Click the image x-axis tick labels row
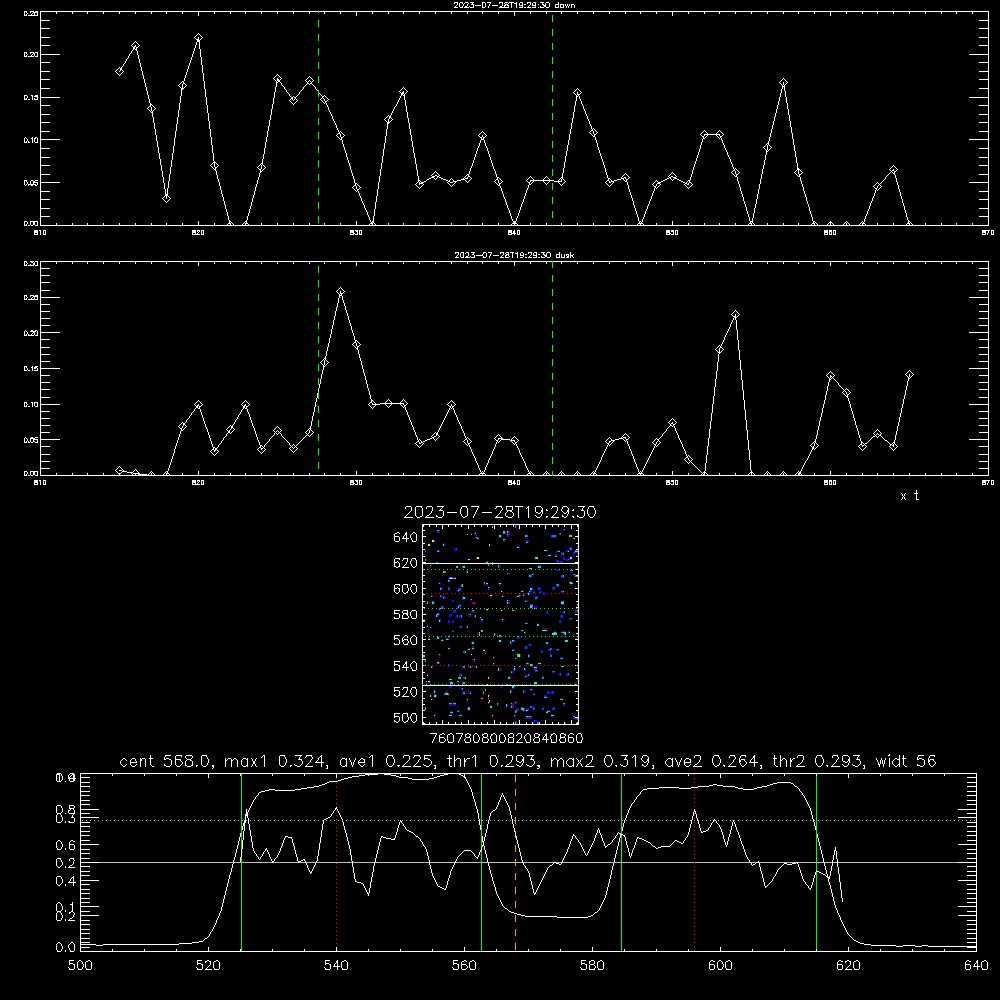 tap(506, 738)
